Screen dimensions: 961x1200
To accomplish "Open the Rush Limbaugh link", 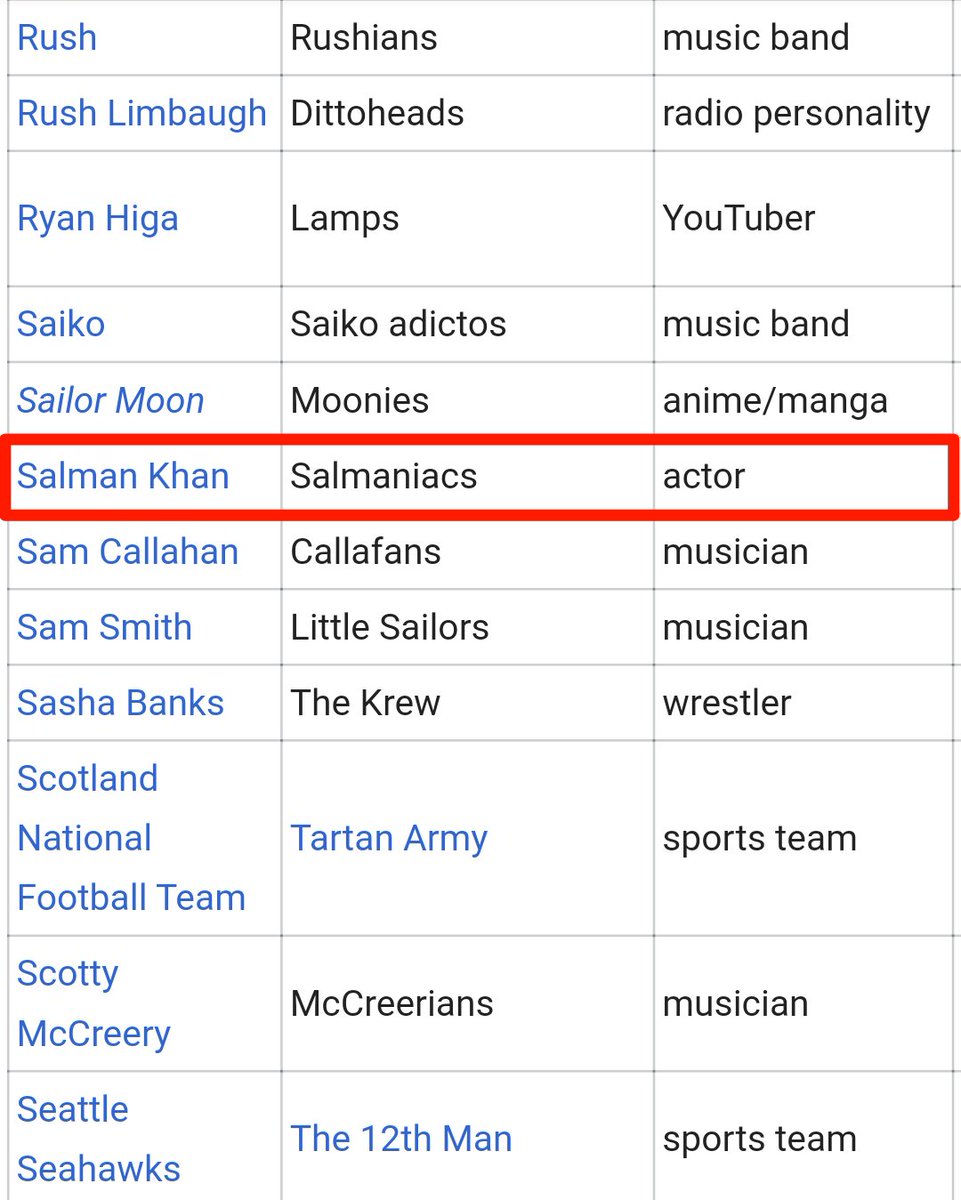I will click(142, 113).
